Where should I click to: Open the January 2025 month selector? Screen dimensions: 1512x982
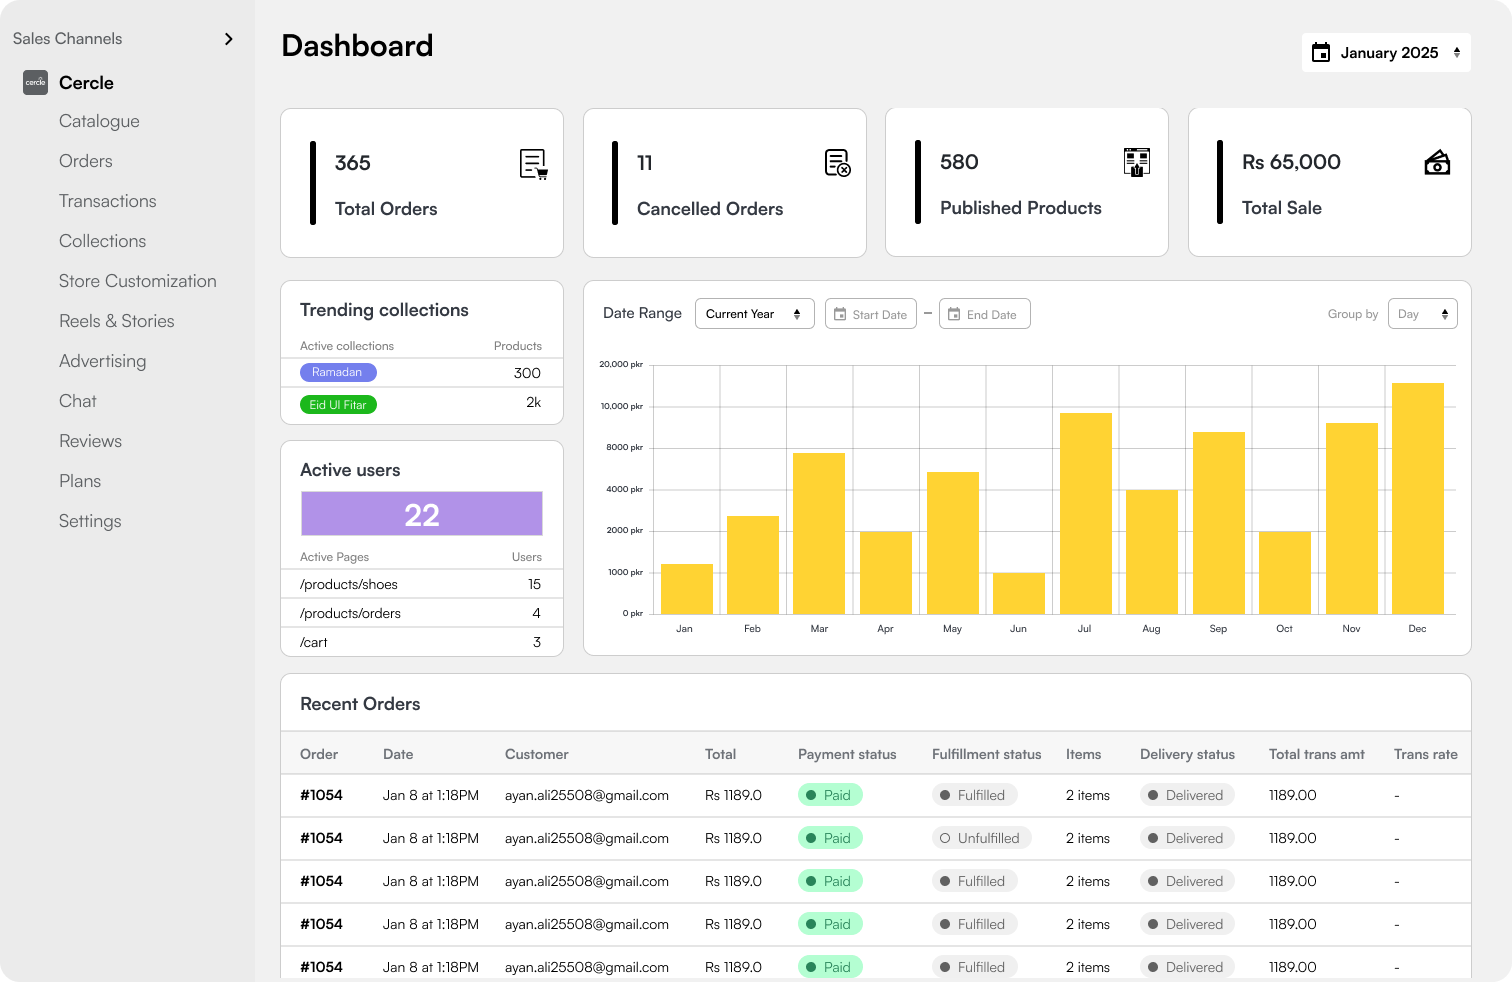coord(1388,53)
